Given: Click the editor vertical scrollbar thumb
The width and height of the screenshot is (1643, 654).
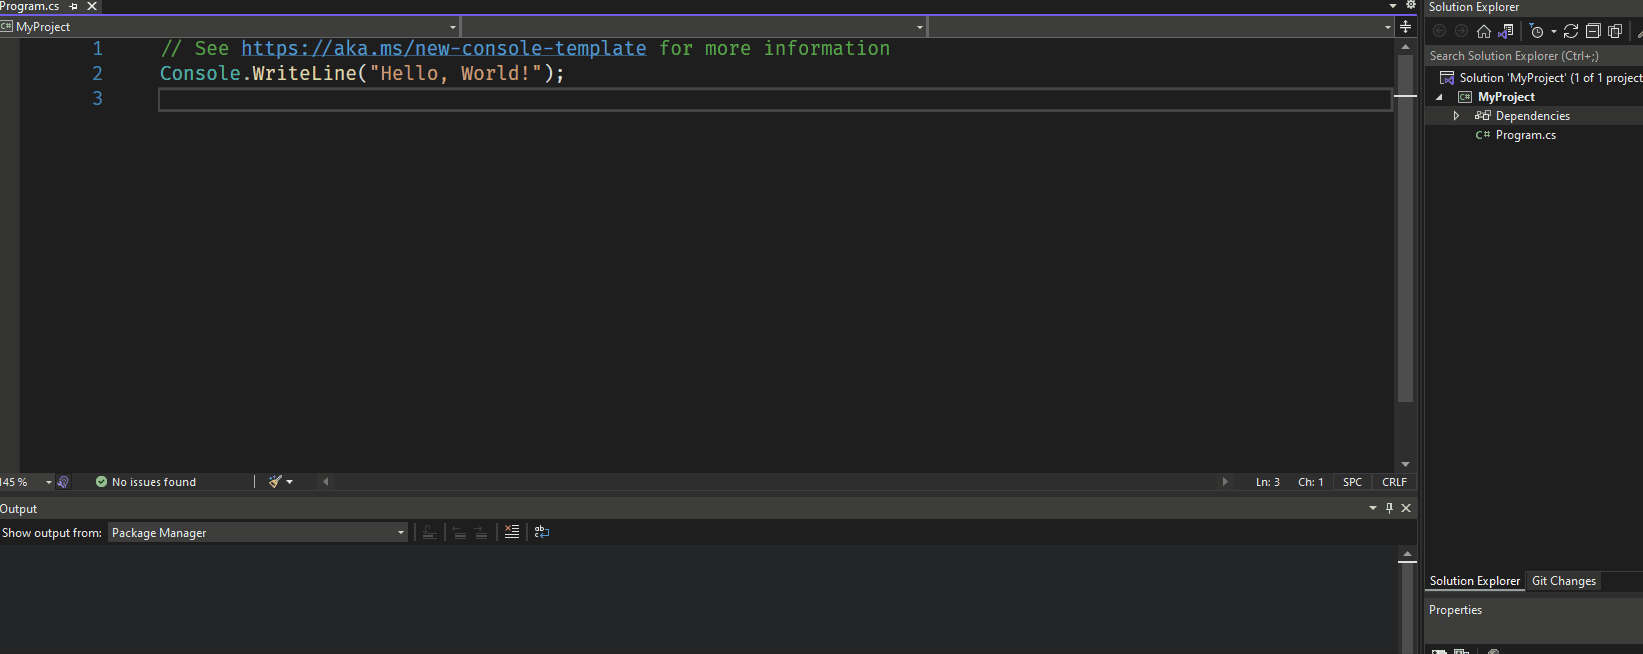Looking at the screenshot, I should point(1406,228).
